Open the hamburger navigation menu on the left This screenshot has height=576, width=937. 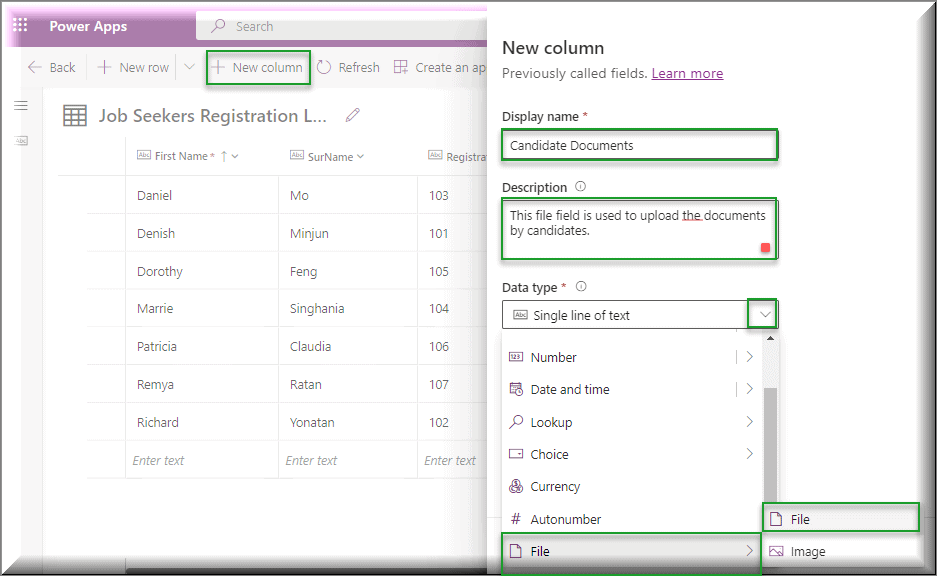pyautogui.click(x=20, y=104)
